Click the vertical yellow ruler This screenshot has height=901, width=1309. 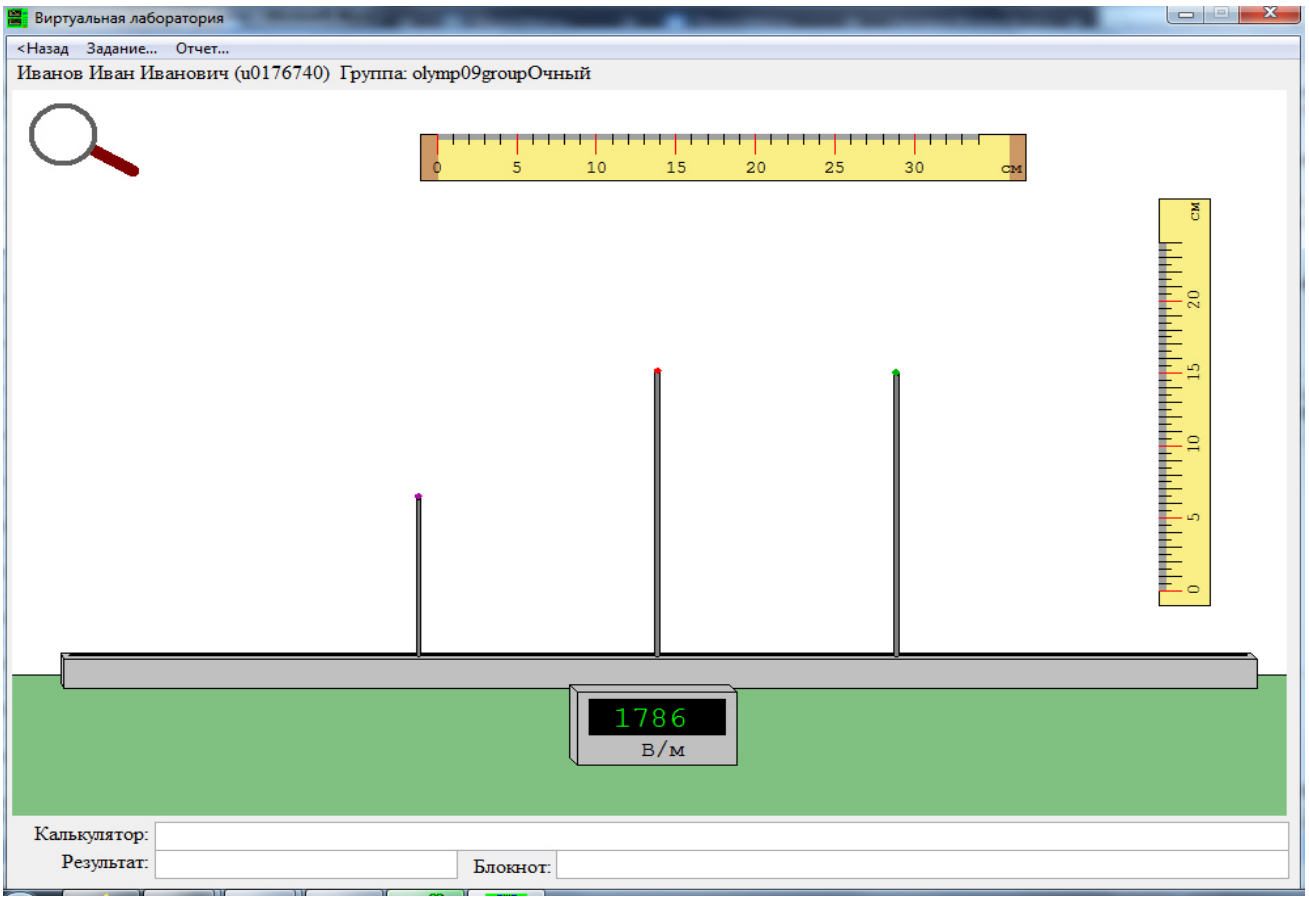tap(1185, 402)
